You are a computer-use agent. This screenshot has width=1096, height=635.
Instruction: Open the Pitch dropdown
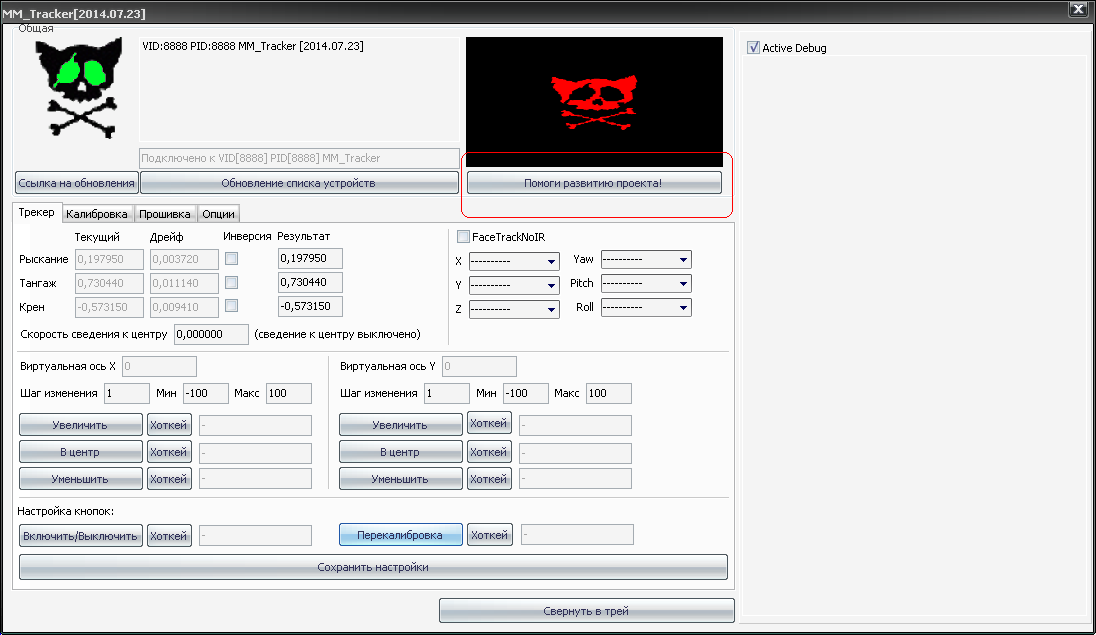click(x=646, y=283)
